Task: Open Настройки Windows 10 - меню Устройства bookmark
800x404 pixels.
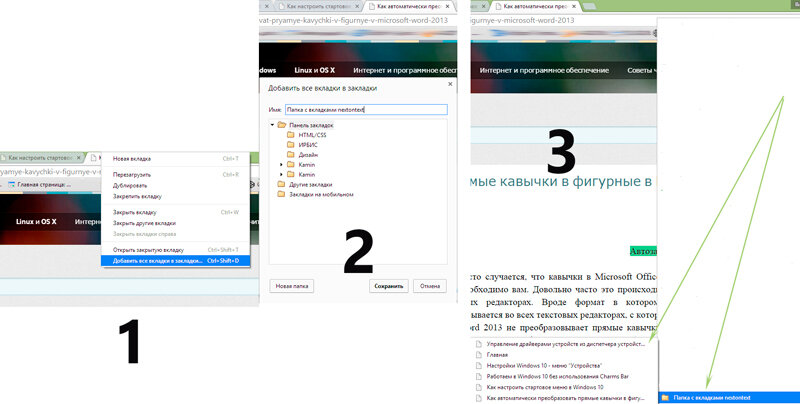Action: (x=544, y=365)
